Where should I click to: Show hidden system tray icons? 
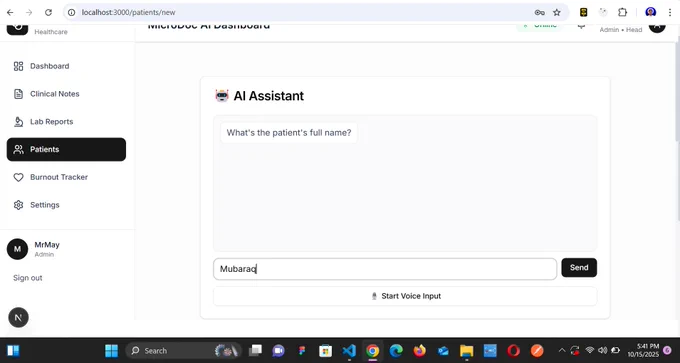(x=562, y=350)
